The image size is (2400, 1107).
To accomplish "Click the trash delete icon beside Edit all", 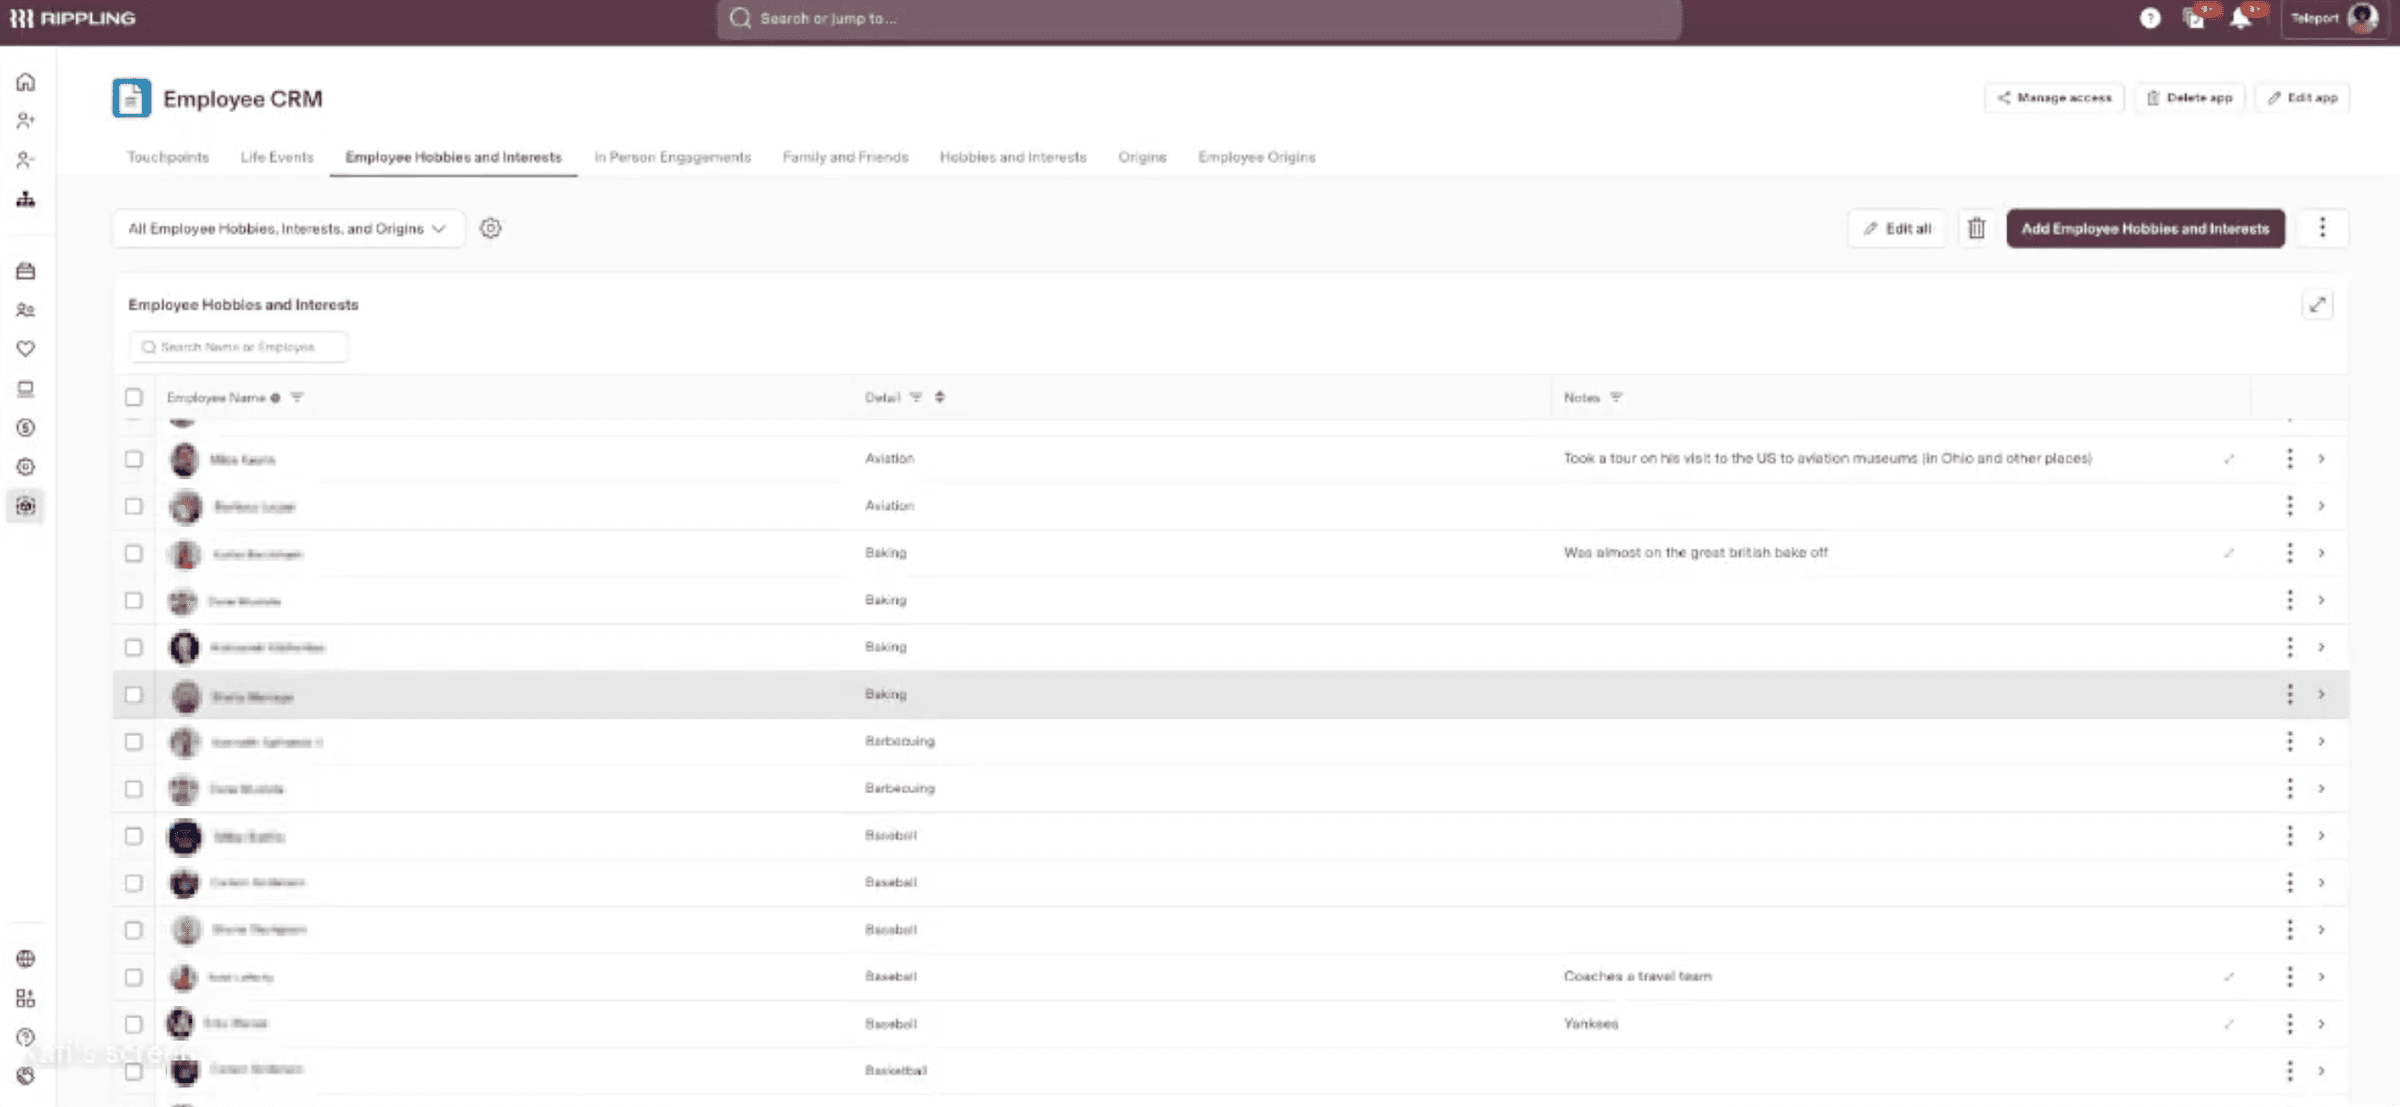I will coord(1976,229).
